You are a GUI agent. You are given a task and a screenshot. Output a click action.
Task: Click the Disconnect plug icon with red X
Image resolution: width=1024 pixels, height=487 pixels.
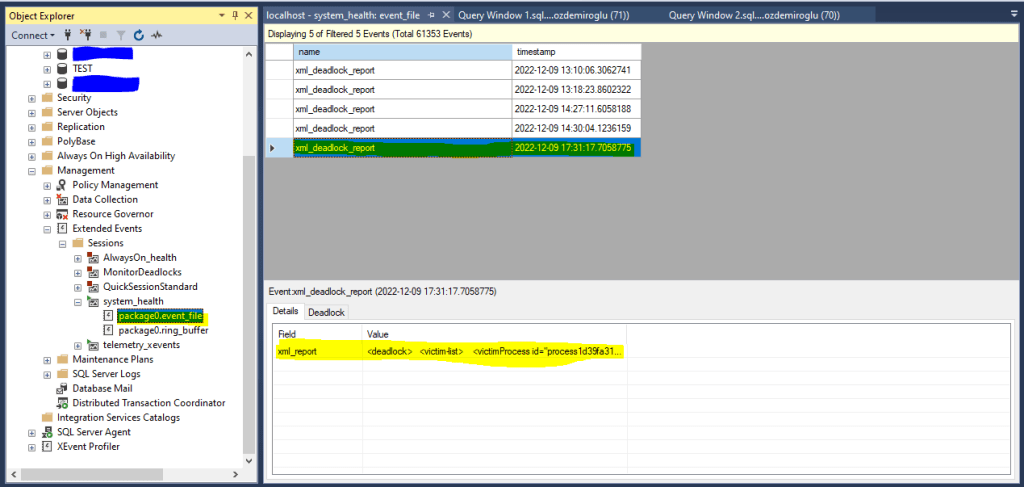point(85,35)
